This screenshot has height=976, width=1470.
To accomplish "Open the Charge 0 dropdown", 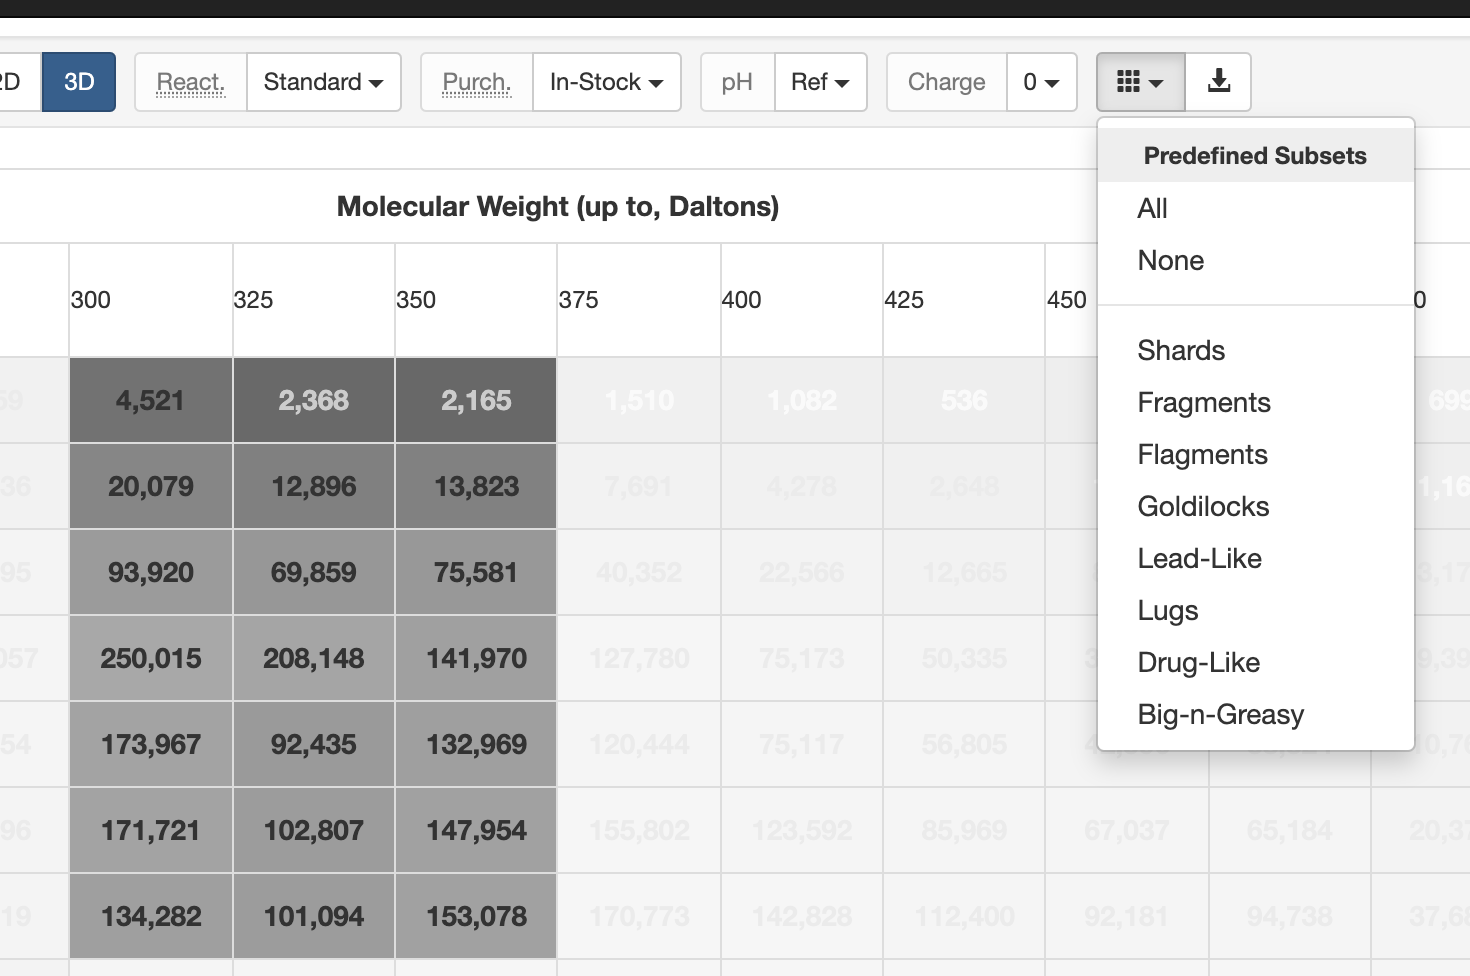I will pyautogui.click(x=1041, y=82).
